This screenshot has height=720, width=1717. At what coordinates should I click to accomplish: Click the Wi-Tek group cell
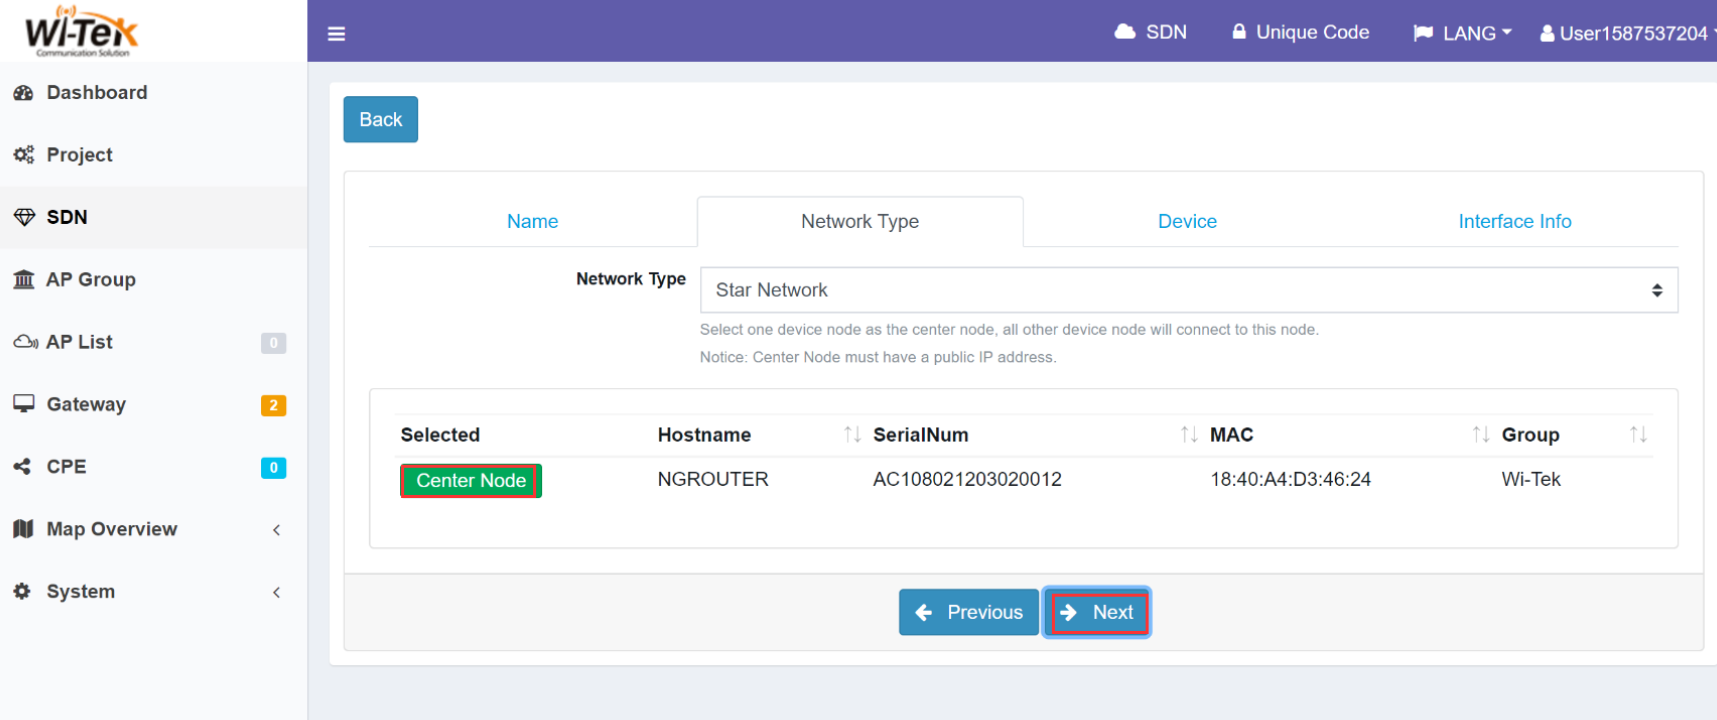(1531, 479)
